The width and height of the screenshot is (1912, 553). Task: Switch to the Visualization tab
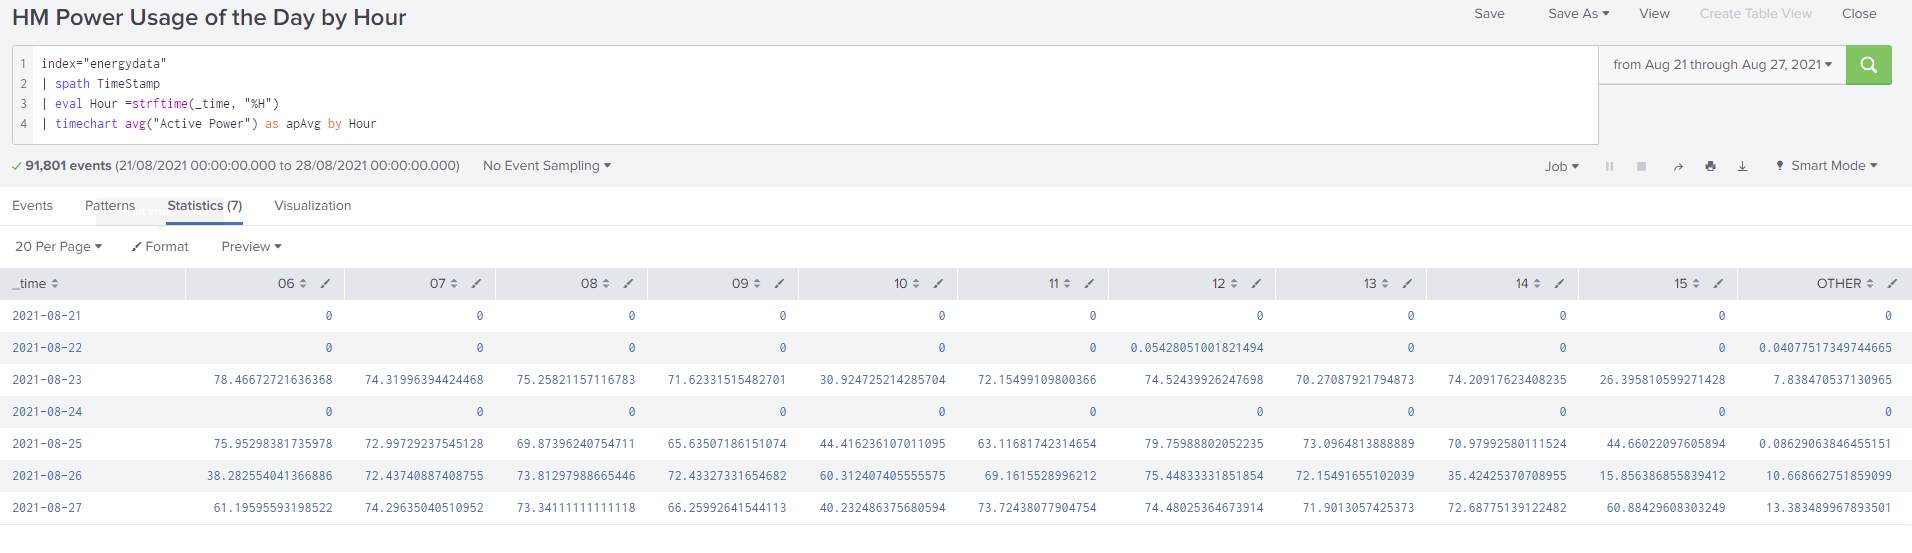[312, 206]
